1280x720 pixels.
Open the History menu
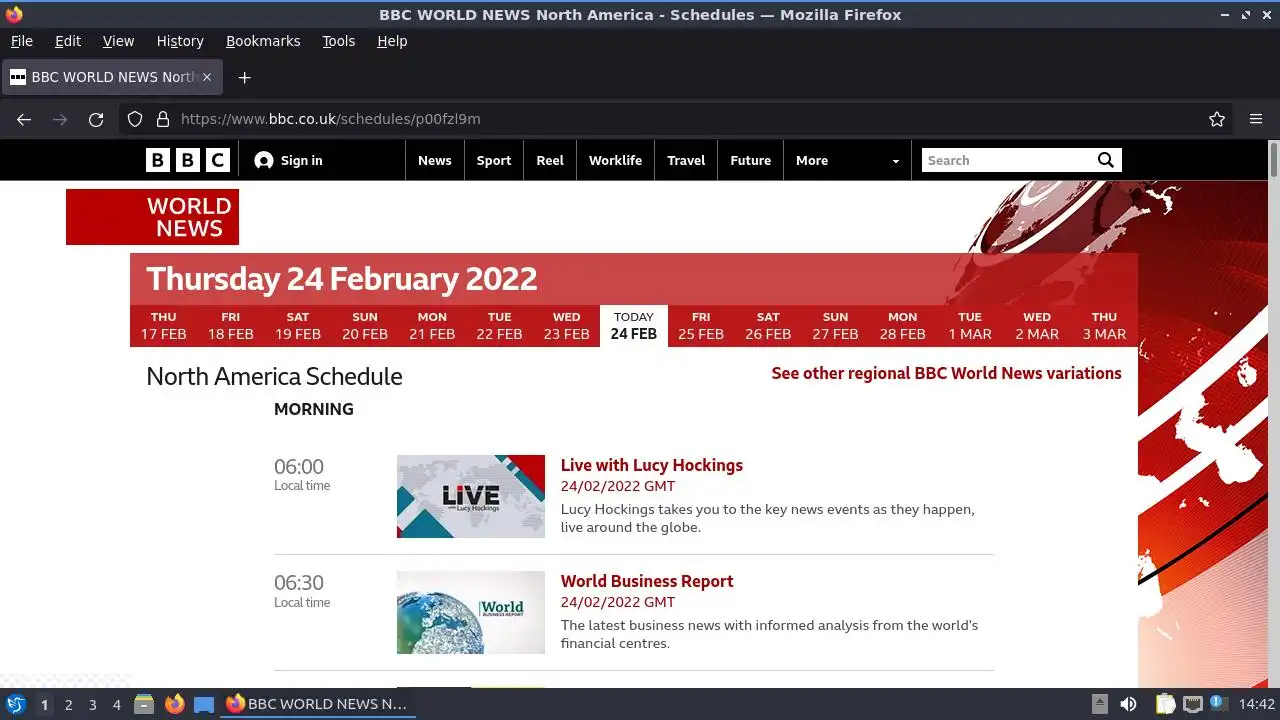click(180, 41)
